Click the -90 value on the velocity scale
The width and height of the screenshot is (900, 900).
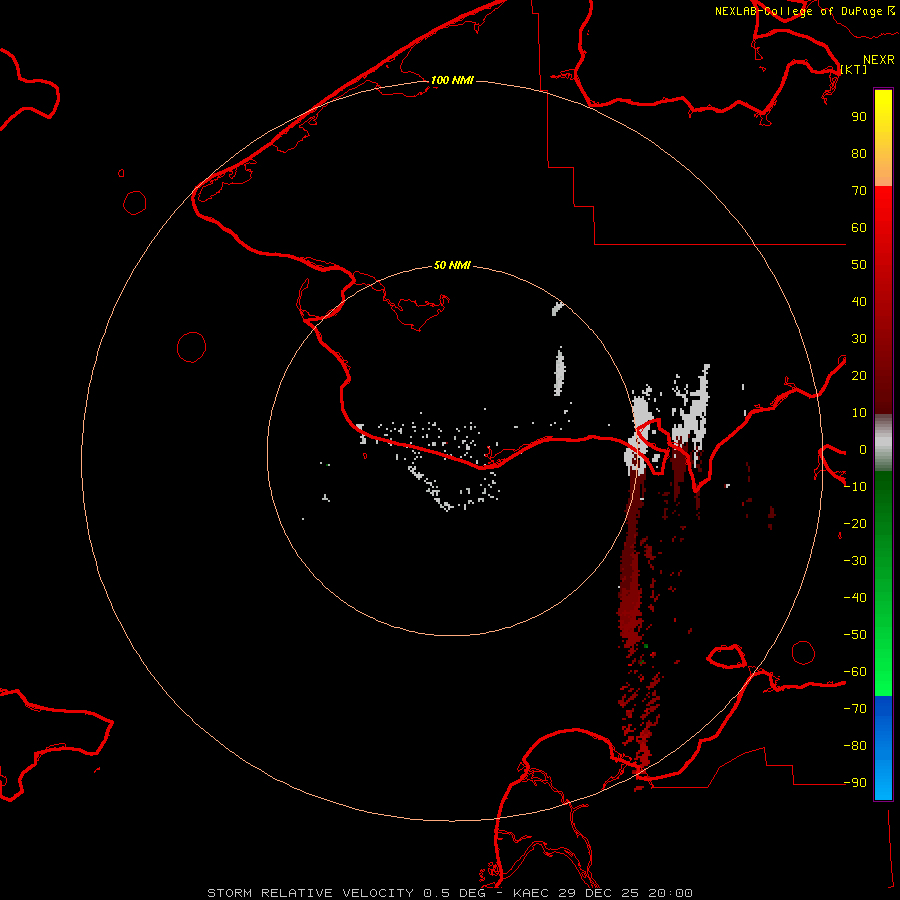click(x=855, y=783)
